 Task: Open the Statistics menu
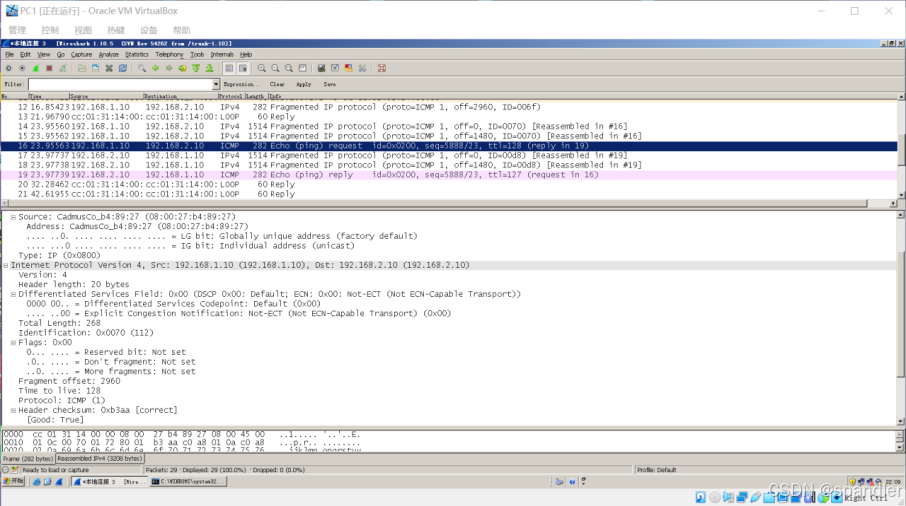point(136,54)
